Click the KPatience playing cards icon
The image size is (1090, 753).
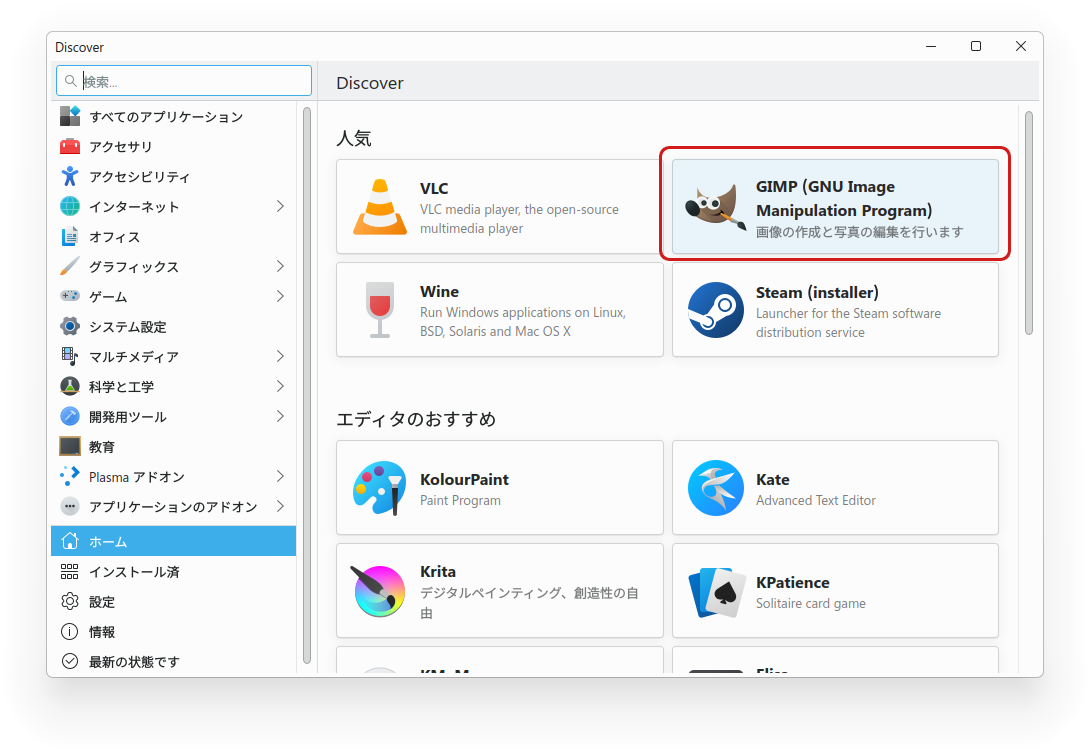(715, 592)
